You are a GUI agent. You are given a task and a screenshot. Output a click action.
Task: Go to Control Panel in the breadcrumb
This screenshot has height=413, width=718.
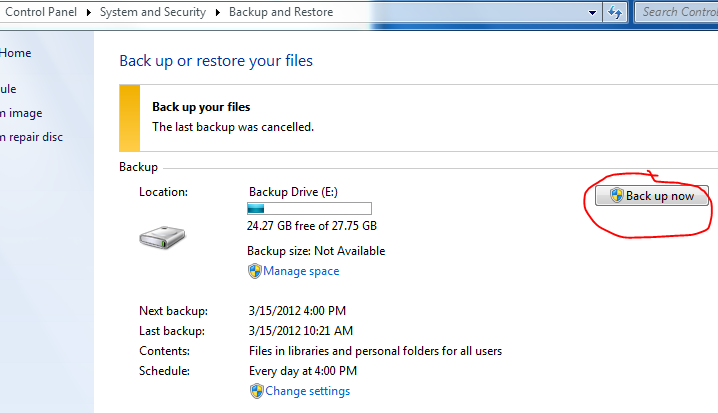point(43,12)
